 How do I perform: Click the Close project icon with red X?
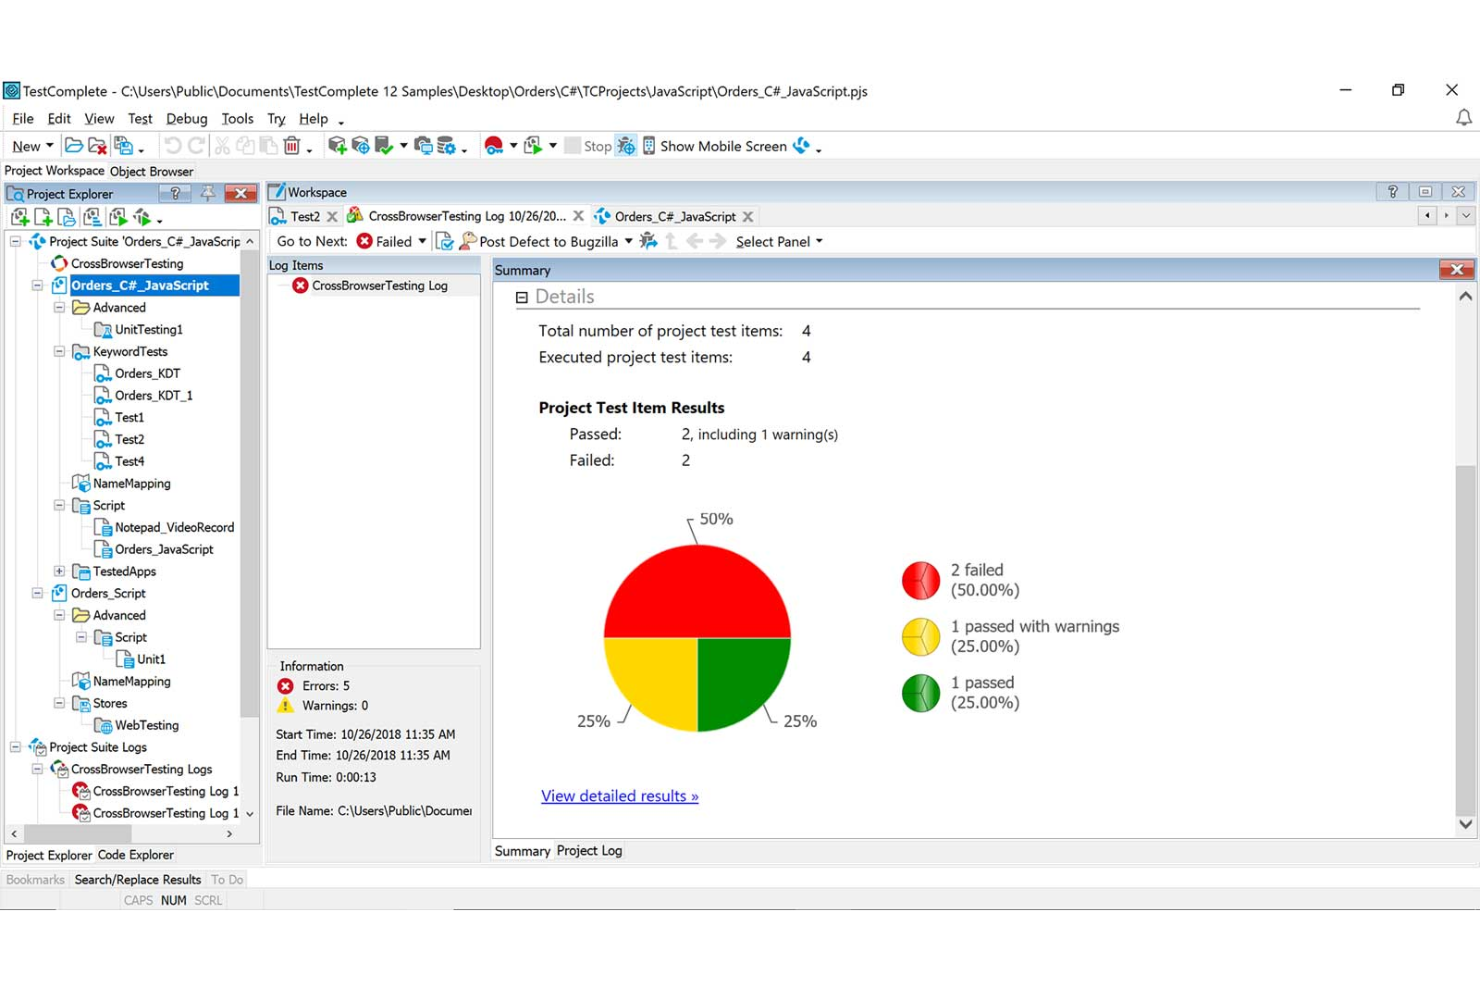[x=97, y=146]
